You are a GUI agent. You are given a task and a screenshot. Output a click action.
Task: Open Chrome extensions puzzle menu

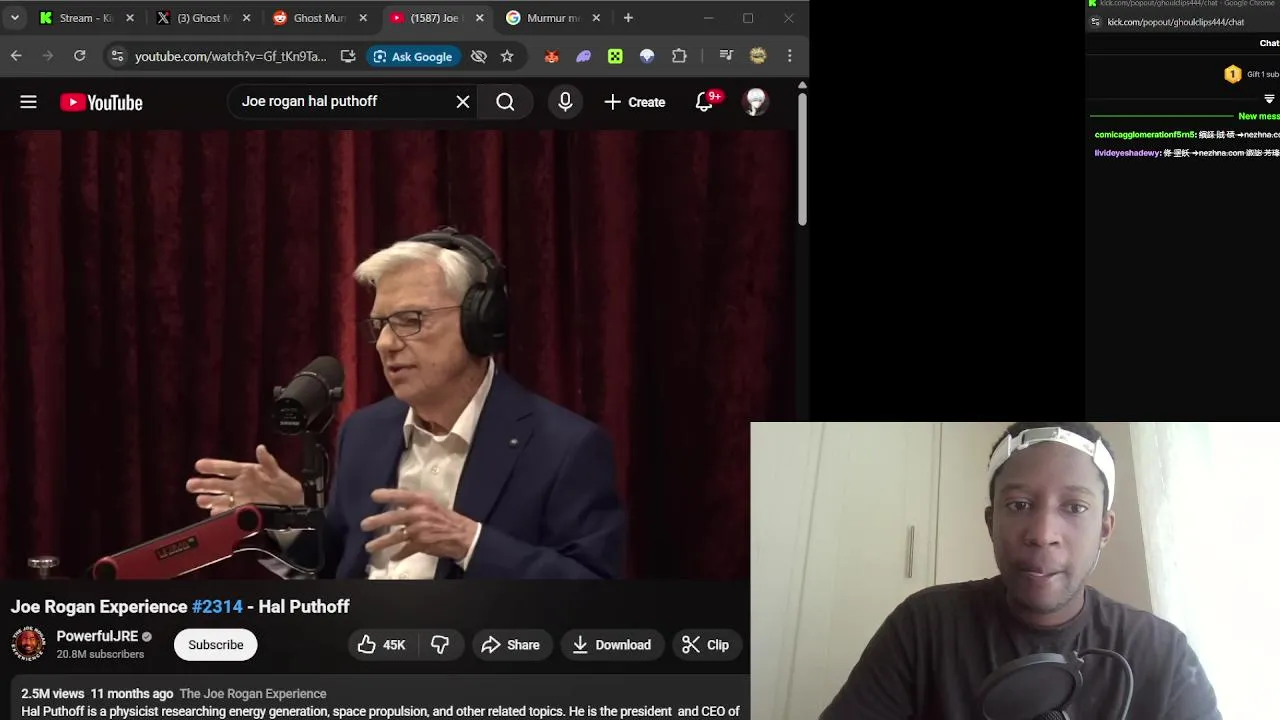tap(680, 56)
